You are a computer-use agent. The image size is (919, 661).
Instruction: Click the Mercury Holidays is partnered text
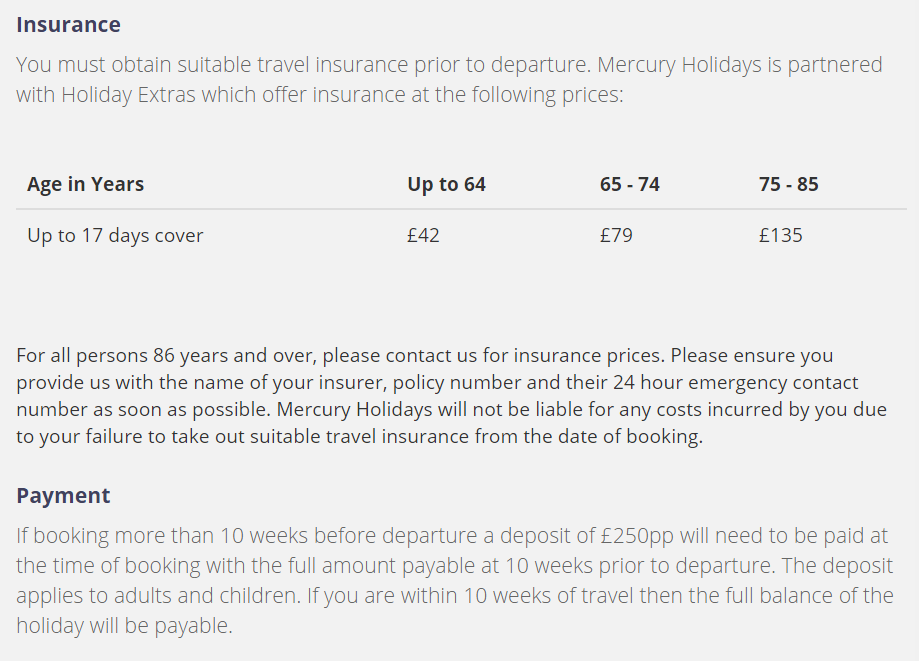(740, 64)
